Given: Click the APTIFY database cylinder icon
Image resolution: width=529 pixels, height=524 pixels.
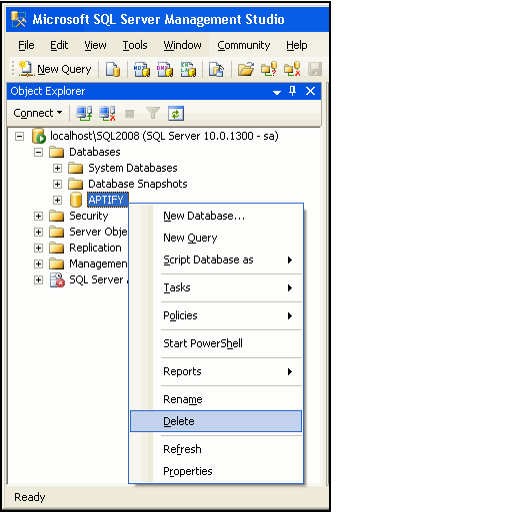Looking at the screenshot, I should (76, 200).
